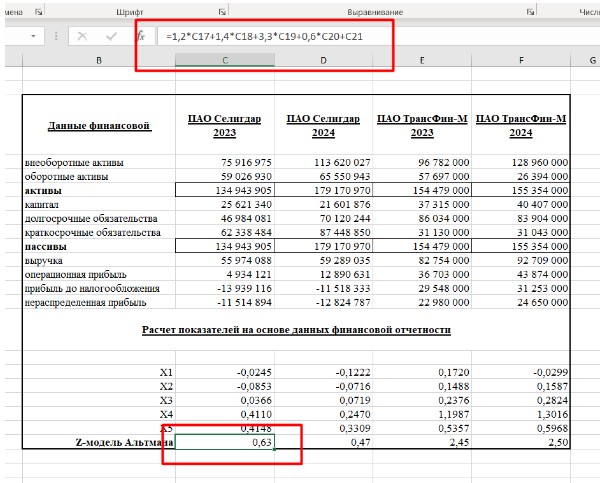The image size is (600, 483).
Task: Click the header cell ПАО Селигдар 2023
Action: pyautogui.click(x=225, y=125)
